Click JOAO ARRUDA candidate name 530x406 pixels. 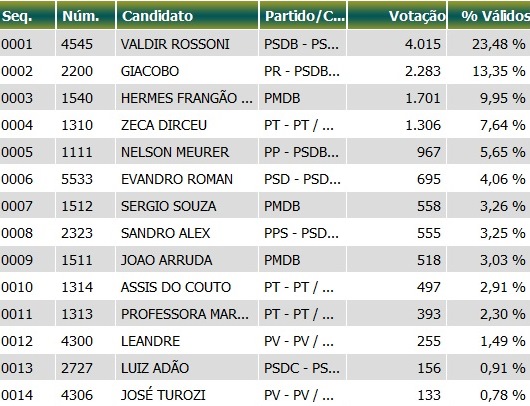coord(166,260)
